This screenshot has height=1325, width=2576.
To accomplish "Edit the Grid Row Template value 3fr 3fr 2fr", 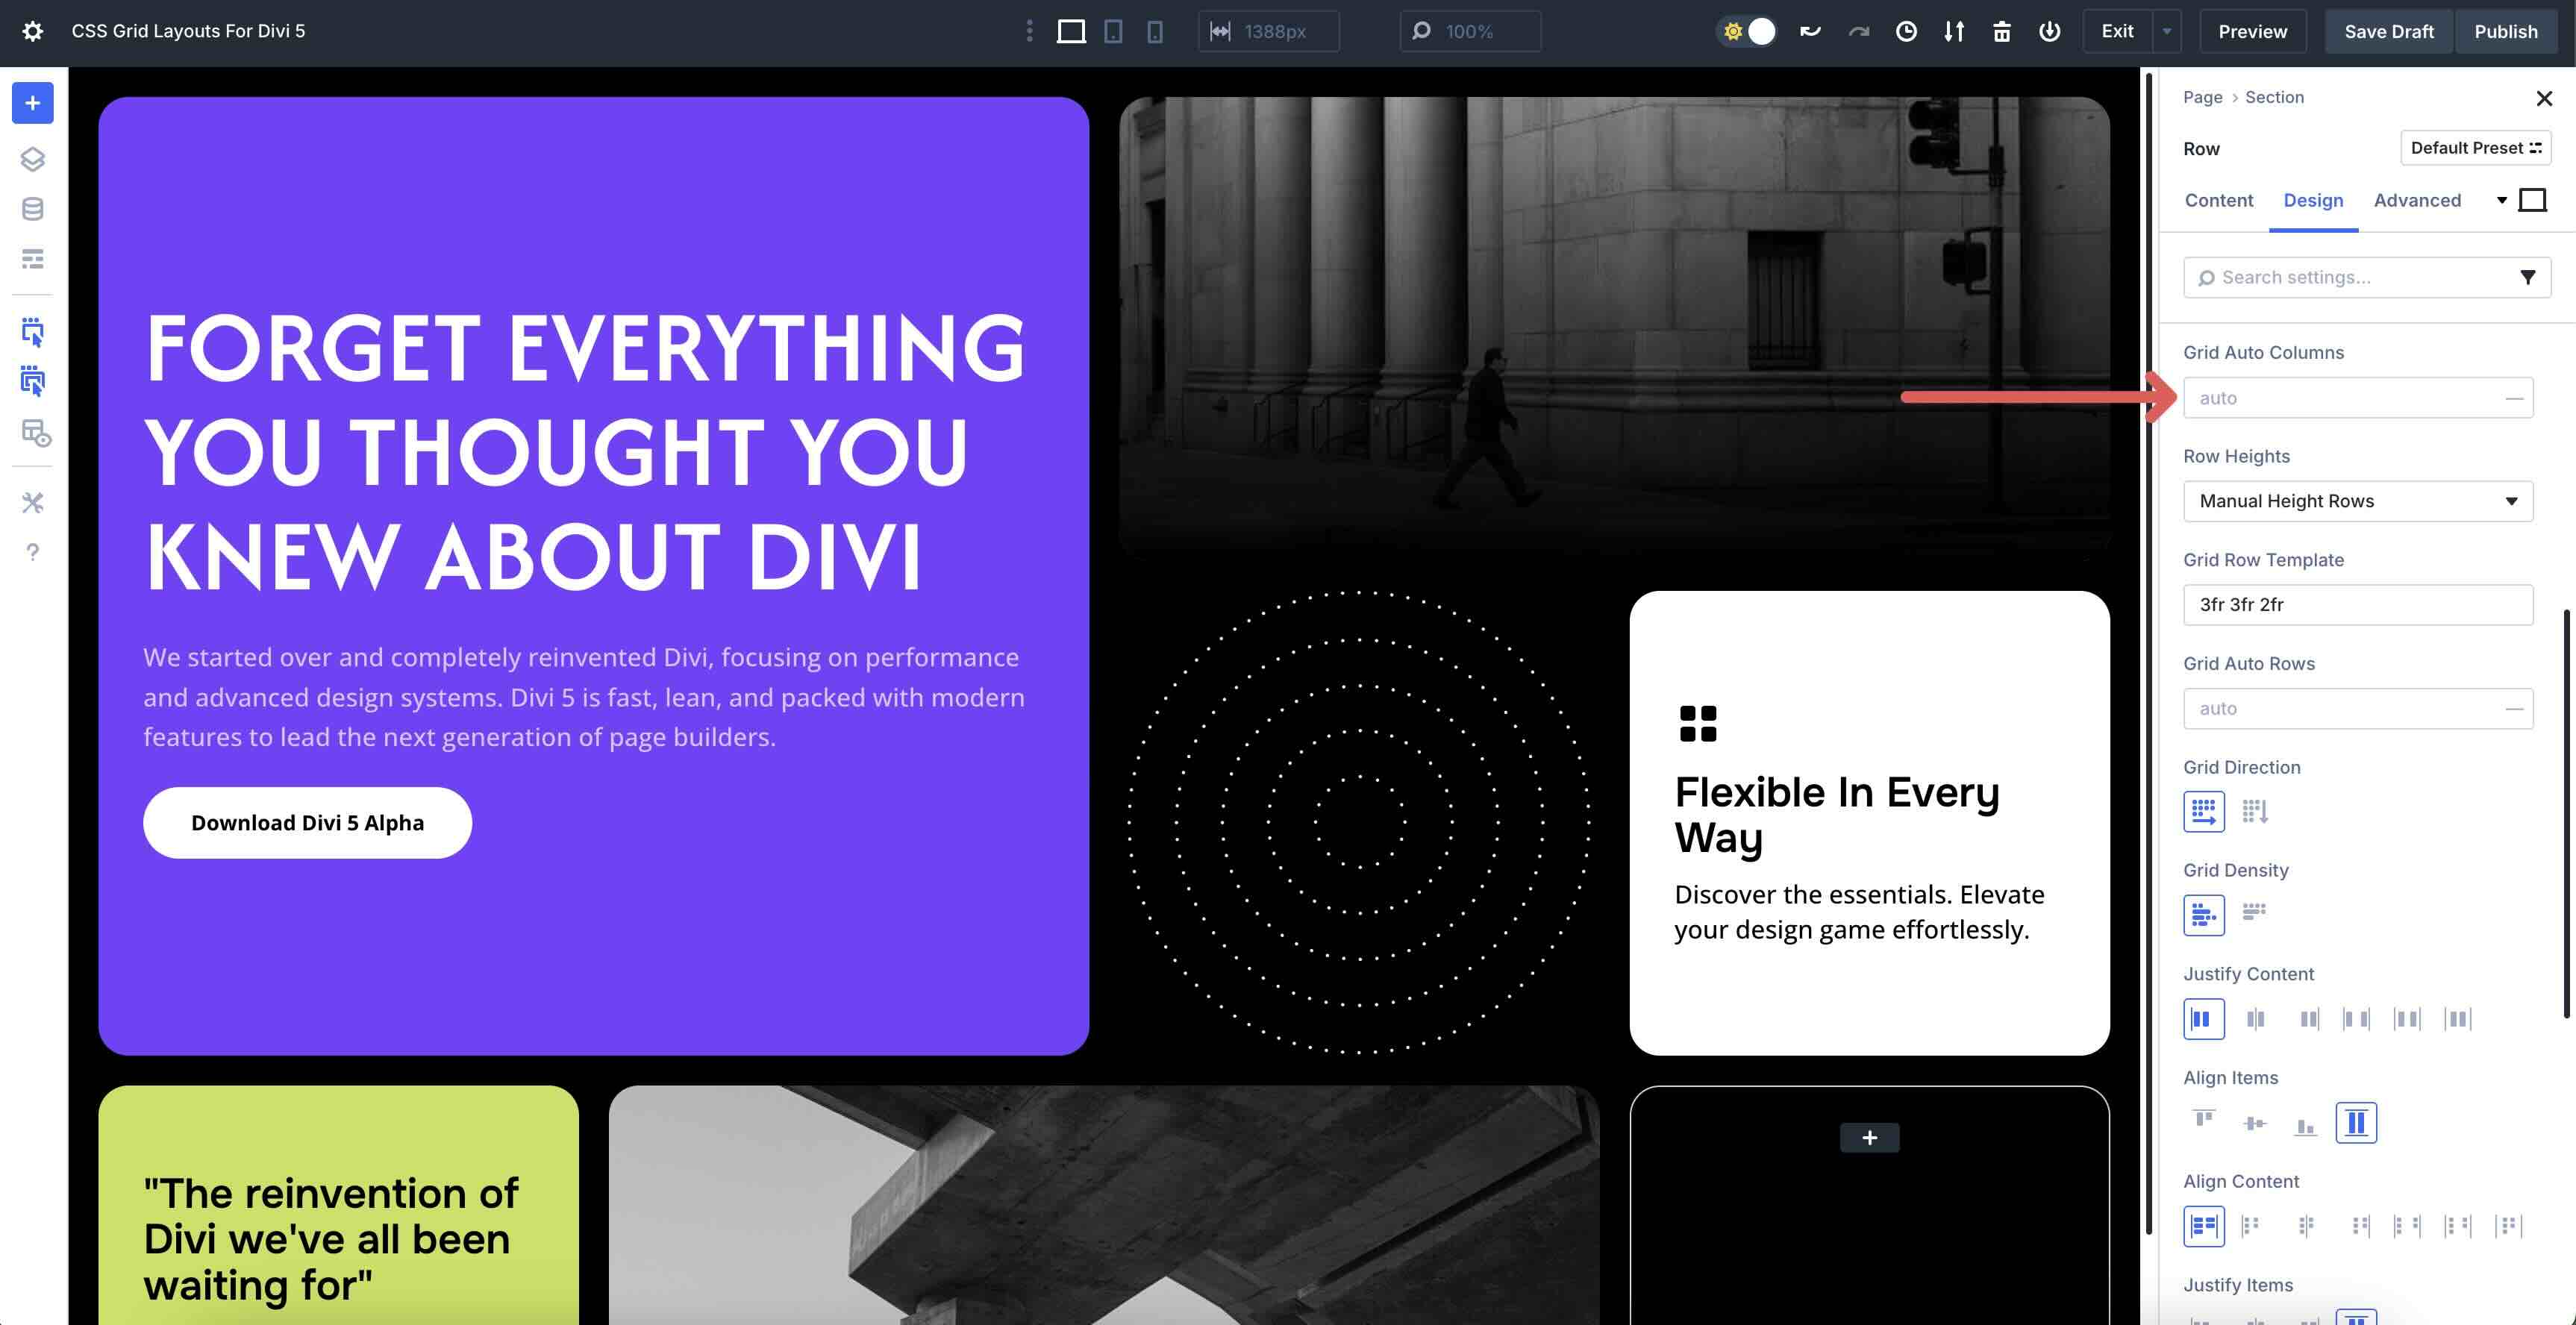I will tap(2357, 604).
